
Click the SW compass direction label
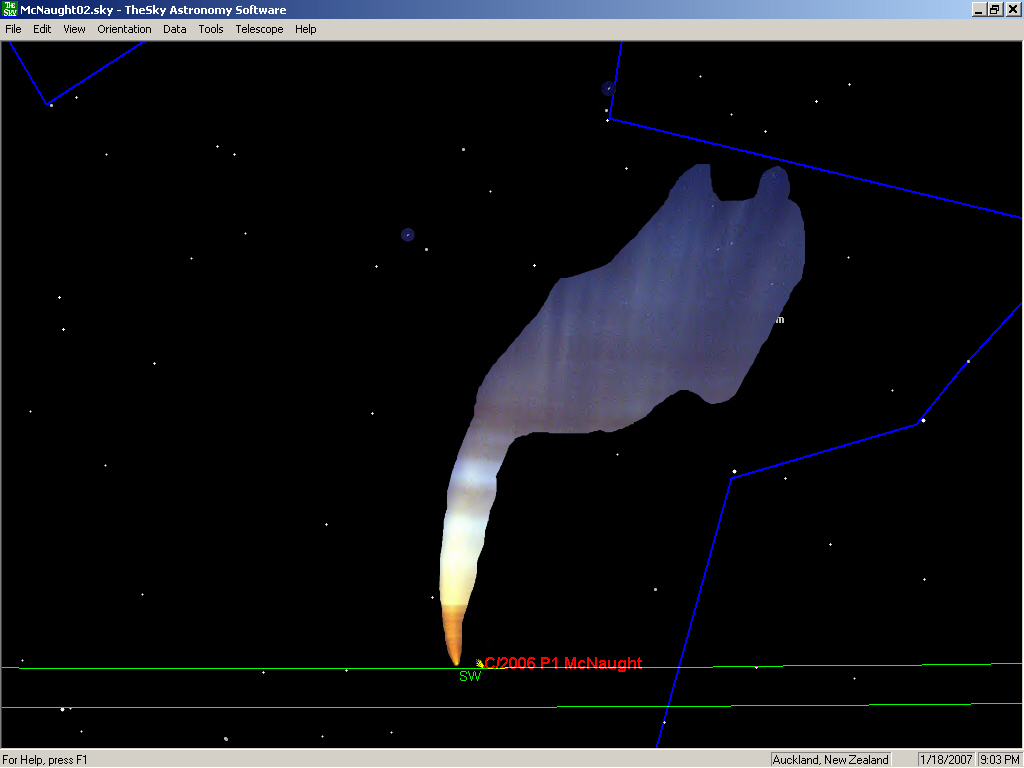pyautogui.click(x=470, y=677)
